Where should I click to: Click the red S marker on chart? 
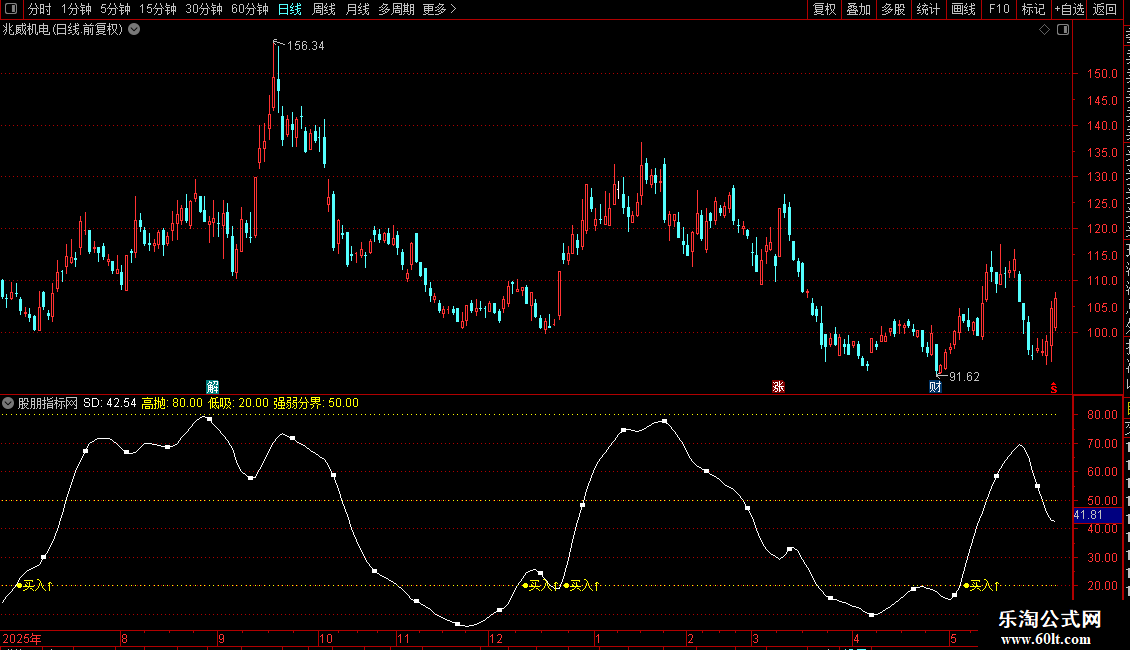1054,388
